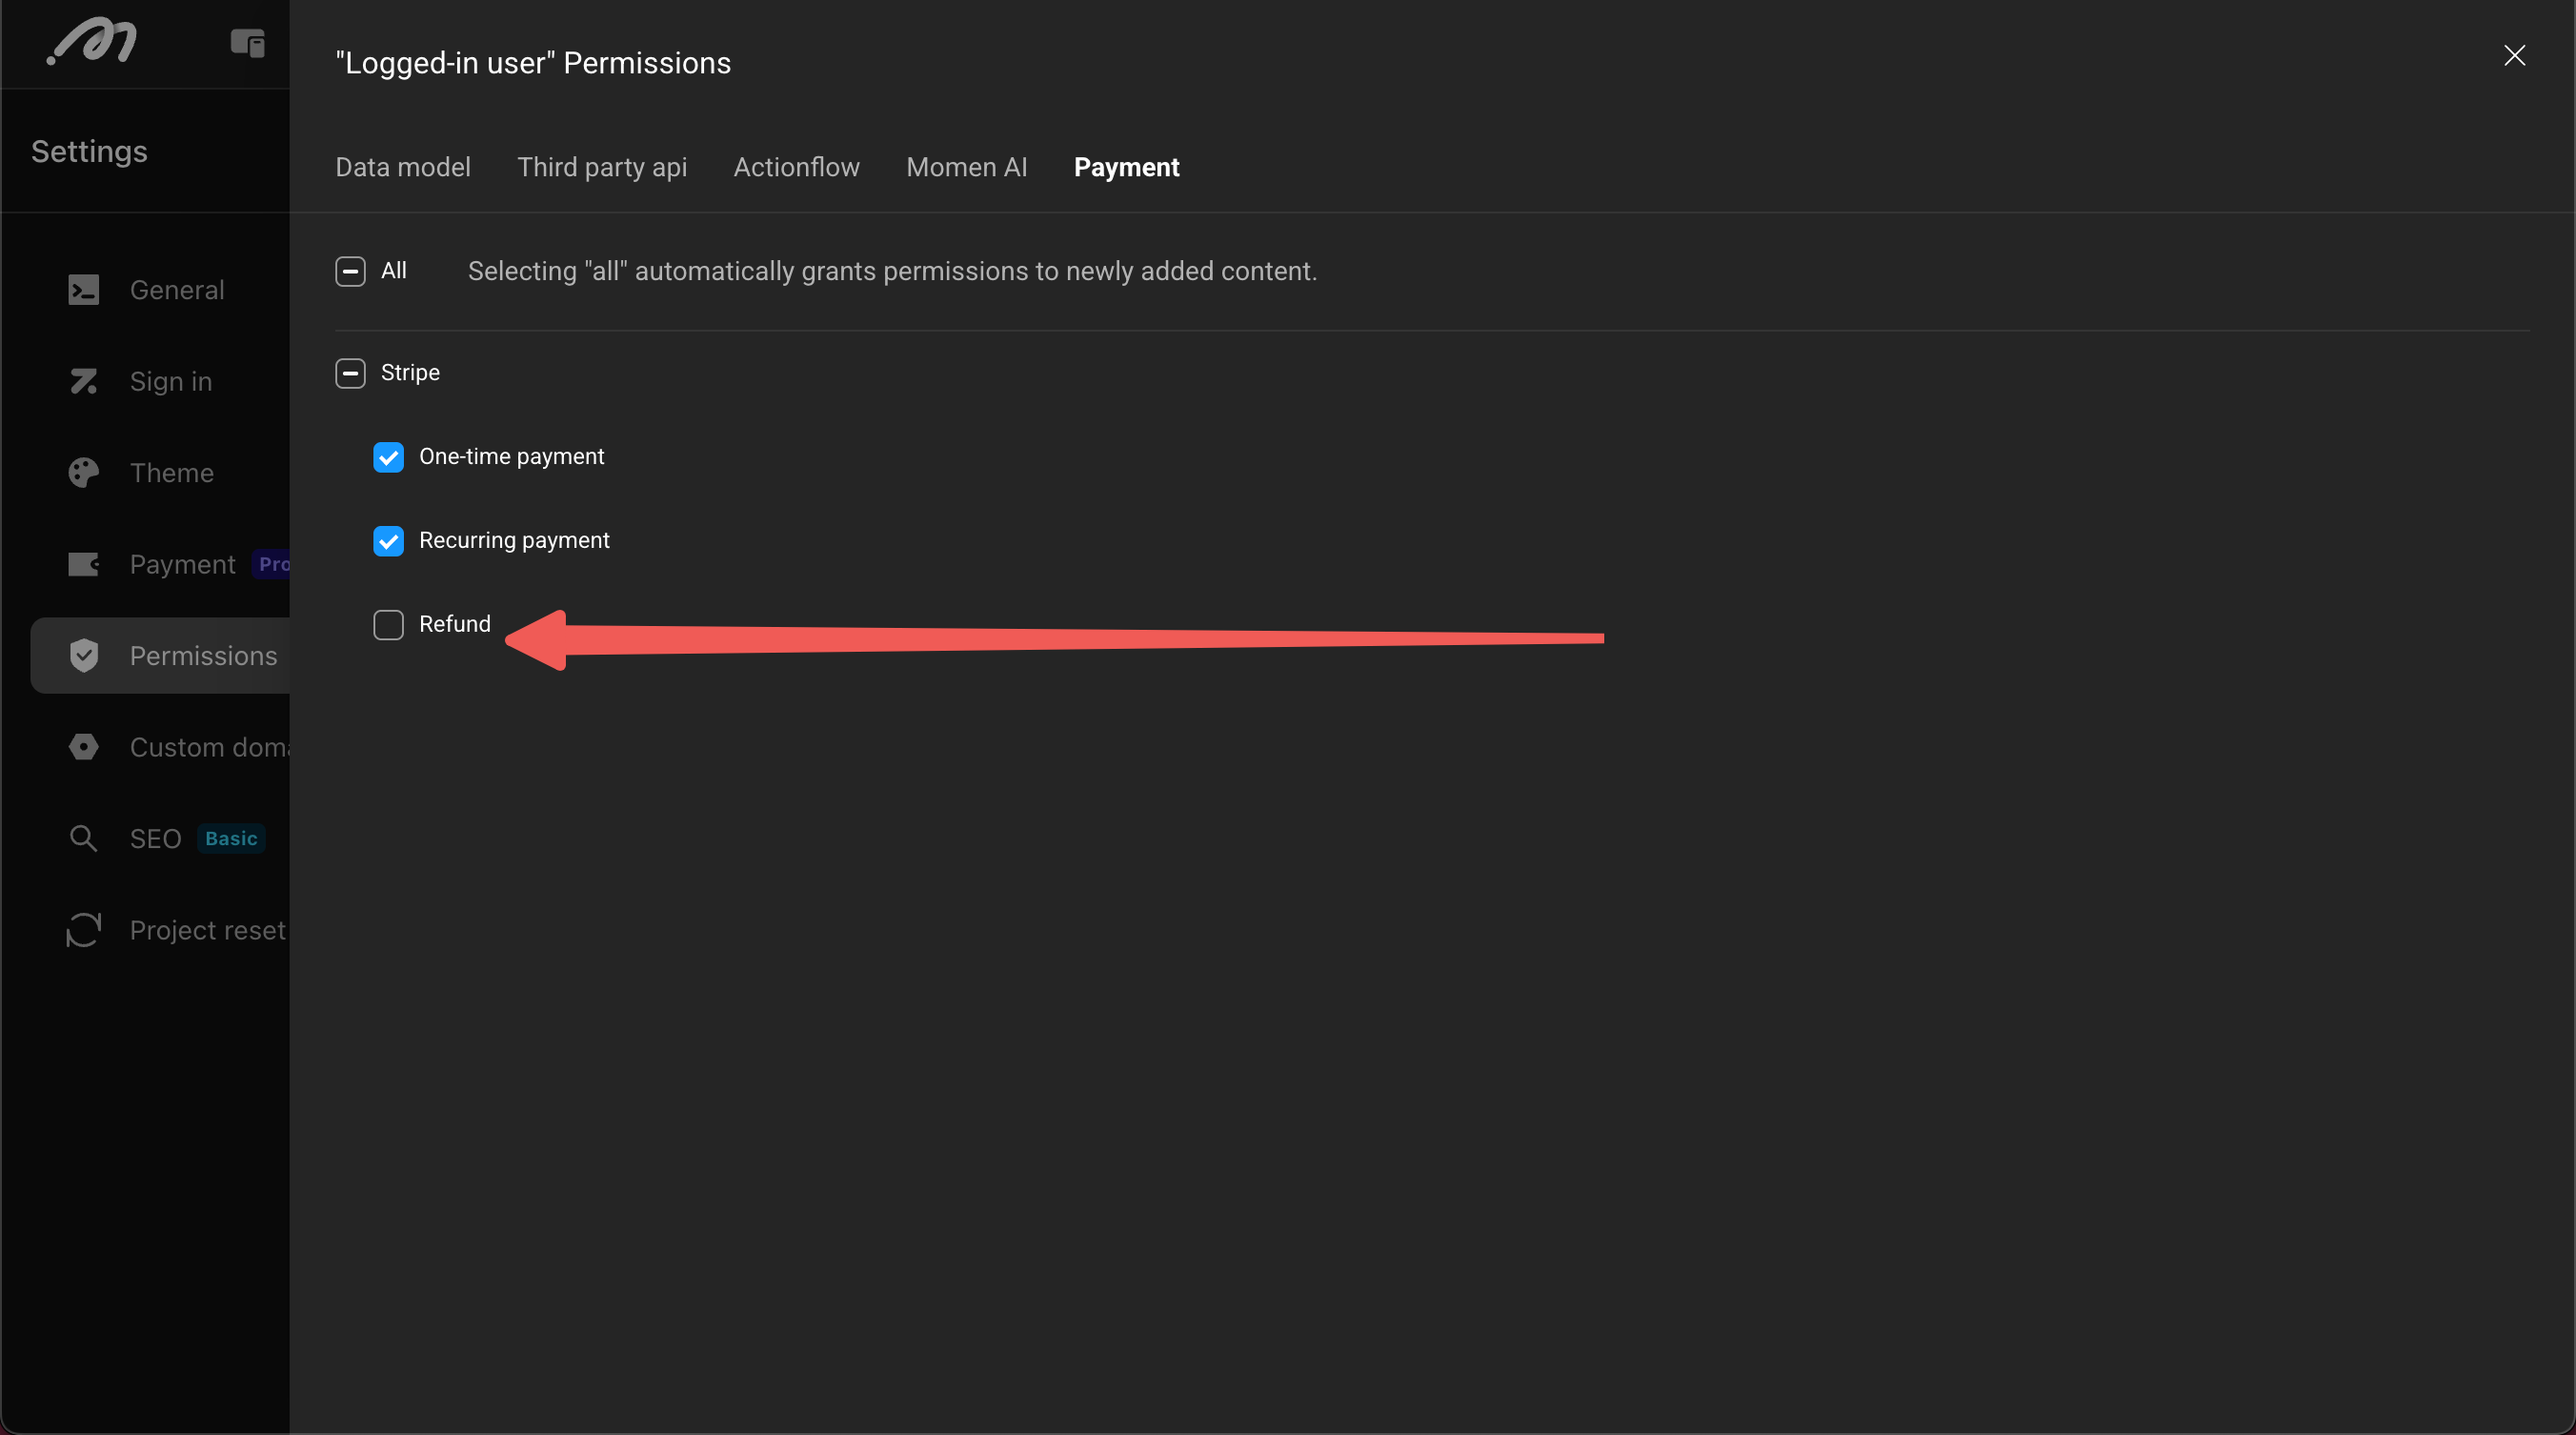Click the Theme palette icon
The height and width of the screenshot is (1435, 2576).
click(x=84, y=472)
